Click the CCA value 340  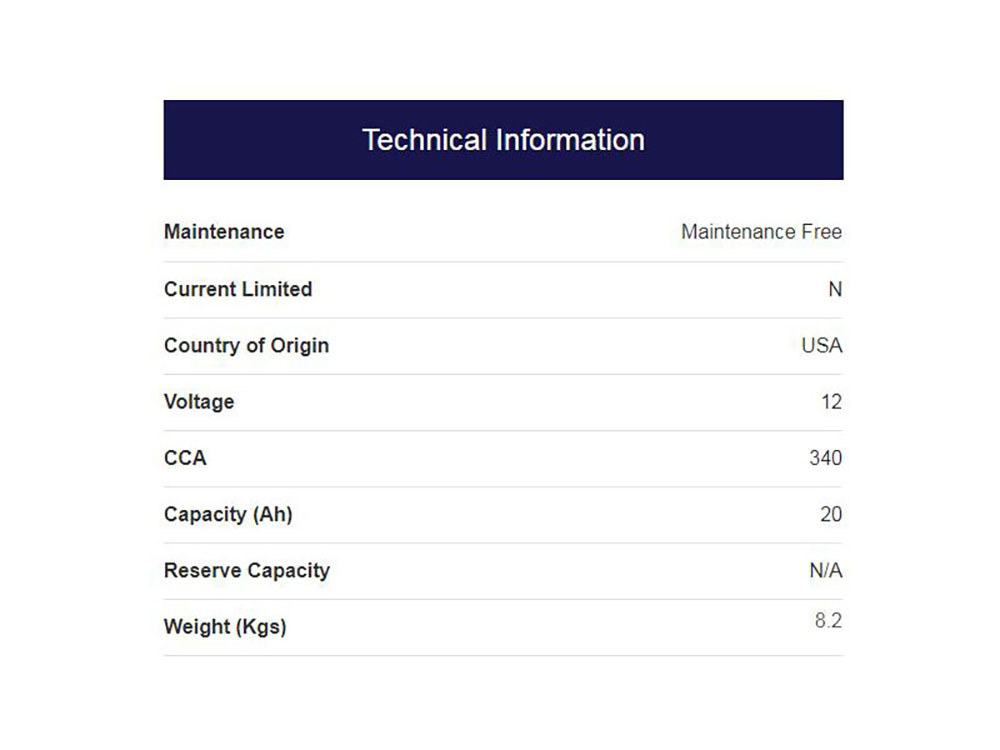click(826, 458)
